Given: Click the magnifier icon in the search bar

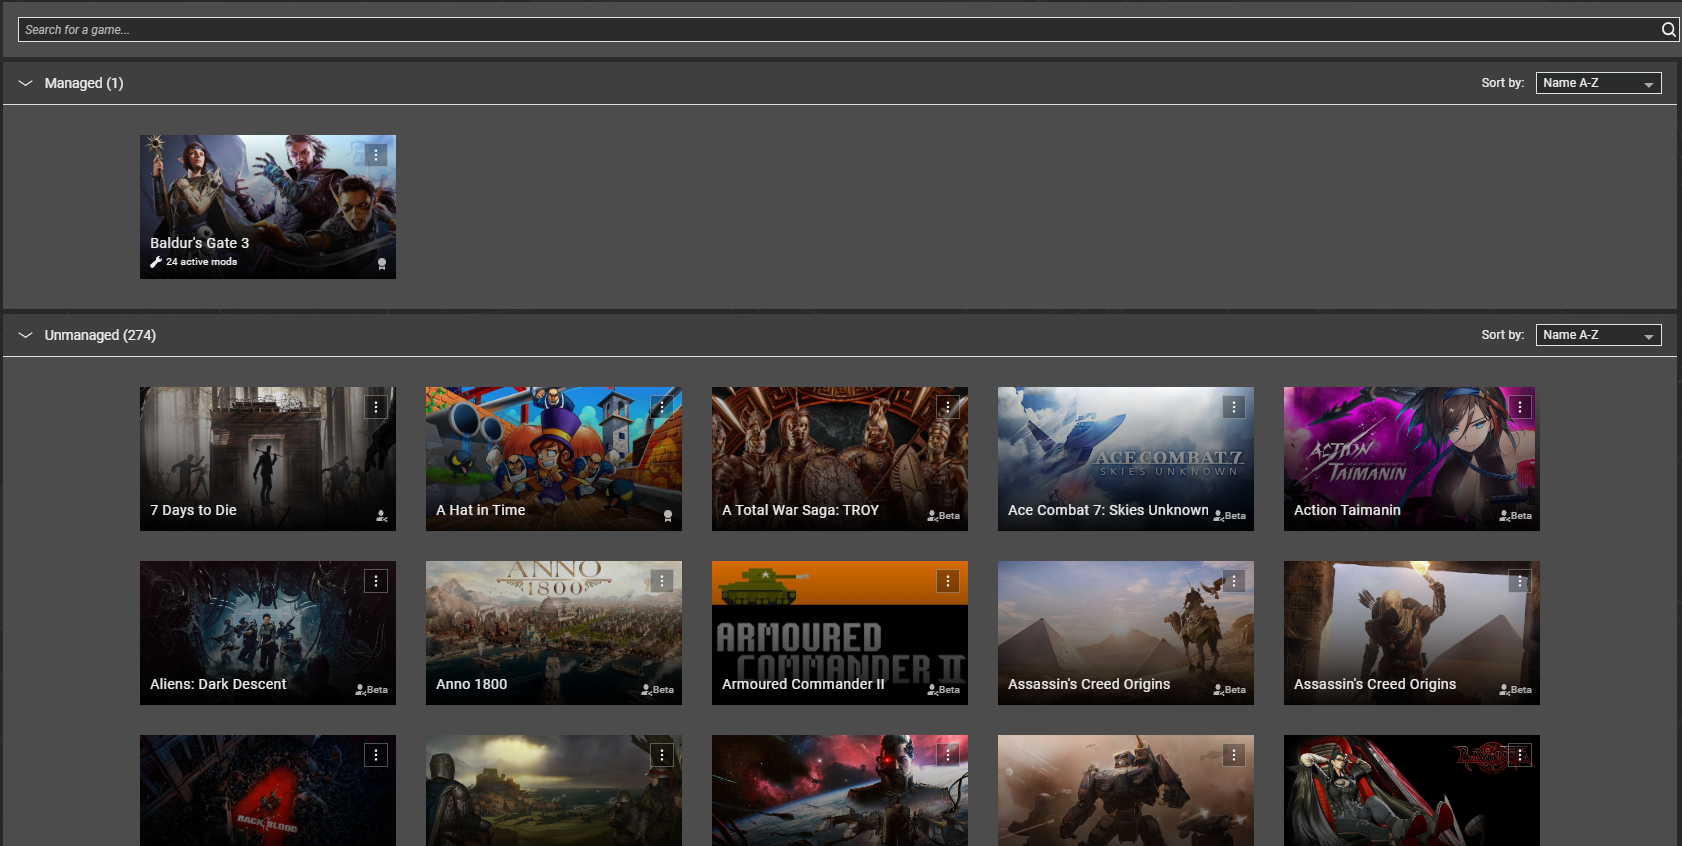Looking at the screenshot, I should (x=1668, y=30).
